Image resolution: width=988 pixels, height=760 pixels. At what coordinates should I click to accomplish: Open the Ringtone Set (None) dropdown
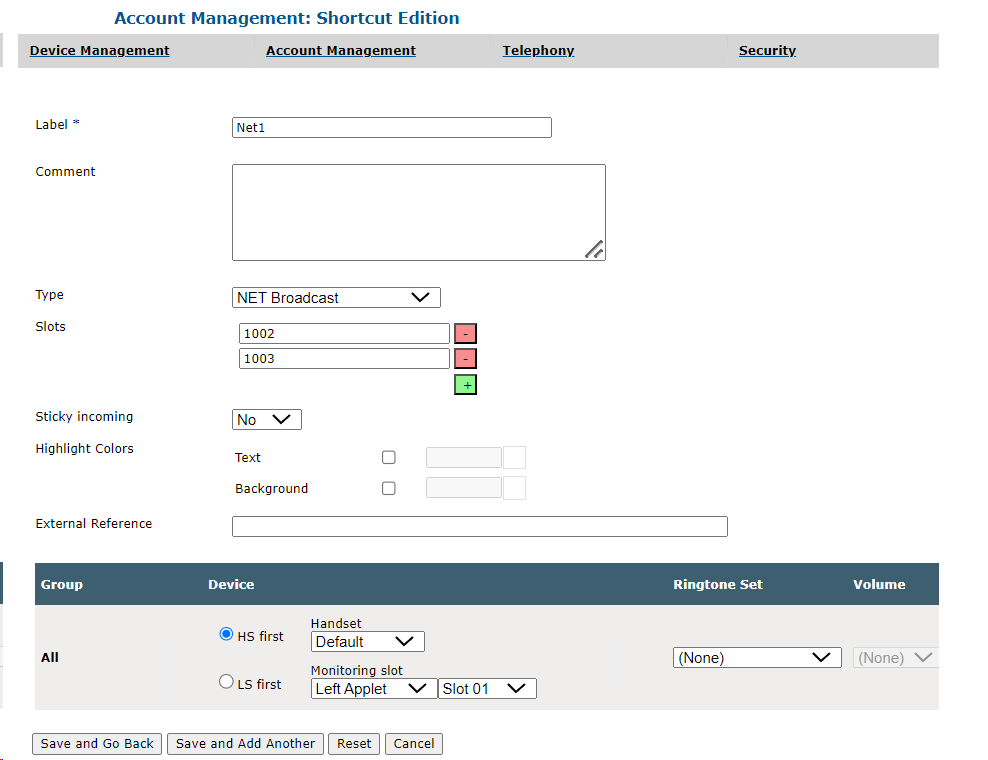pos(757,657)
